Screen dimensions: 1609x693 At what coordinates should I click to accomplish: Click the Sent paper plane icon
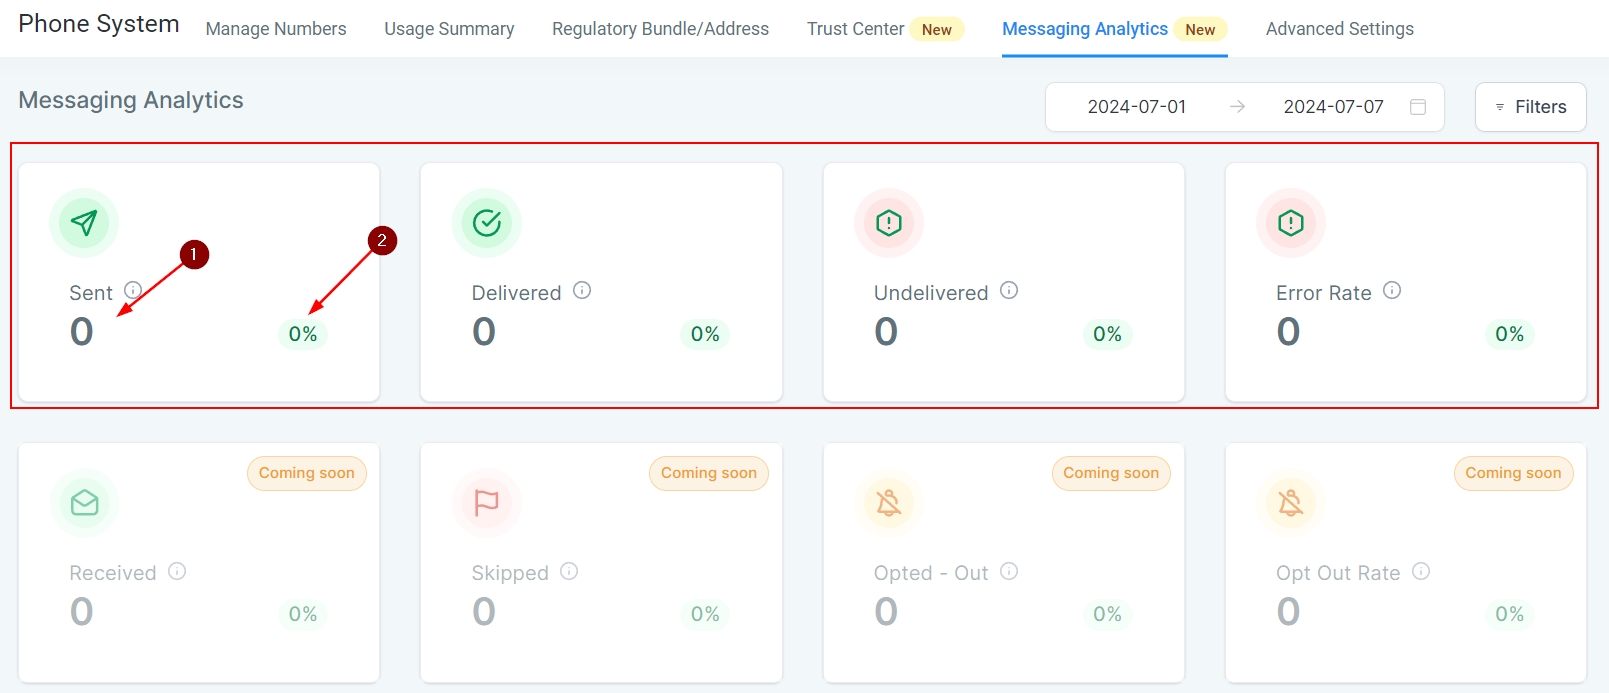(x=84, y=222)
